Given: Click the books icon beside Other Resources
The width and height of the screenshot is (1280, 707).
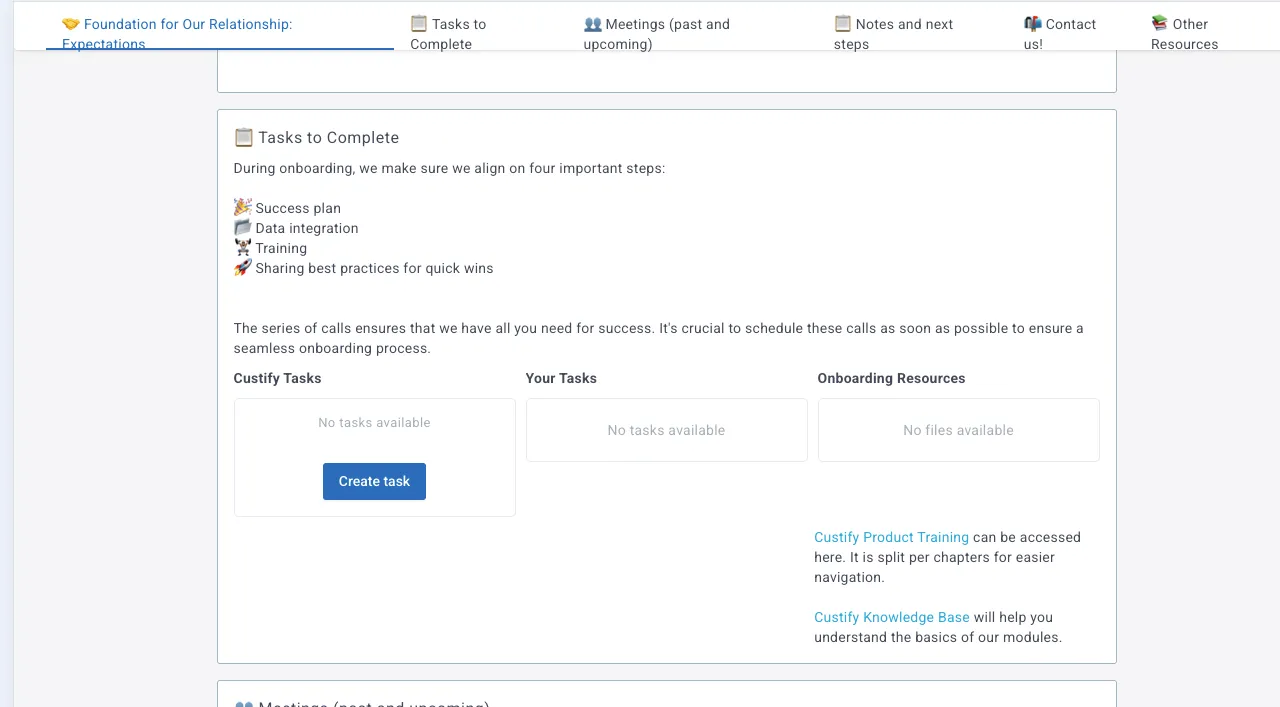Looking at the screenshot, I should (x=1160, y=24).
